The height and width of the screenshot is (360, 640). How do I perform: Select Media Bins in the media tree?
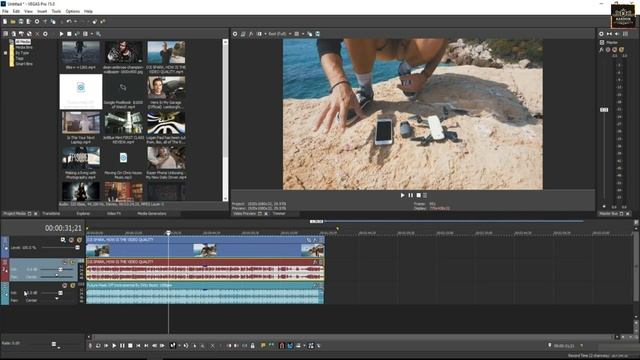pyautogui.click(x=24, y=47)
